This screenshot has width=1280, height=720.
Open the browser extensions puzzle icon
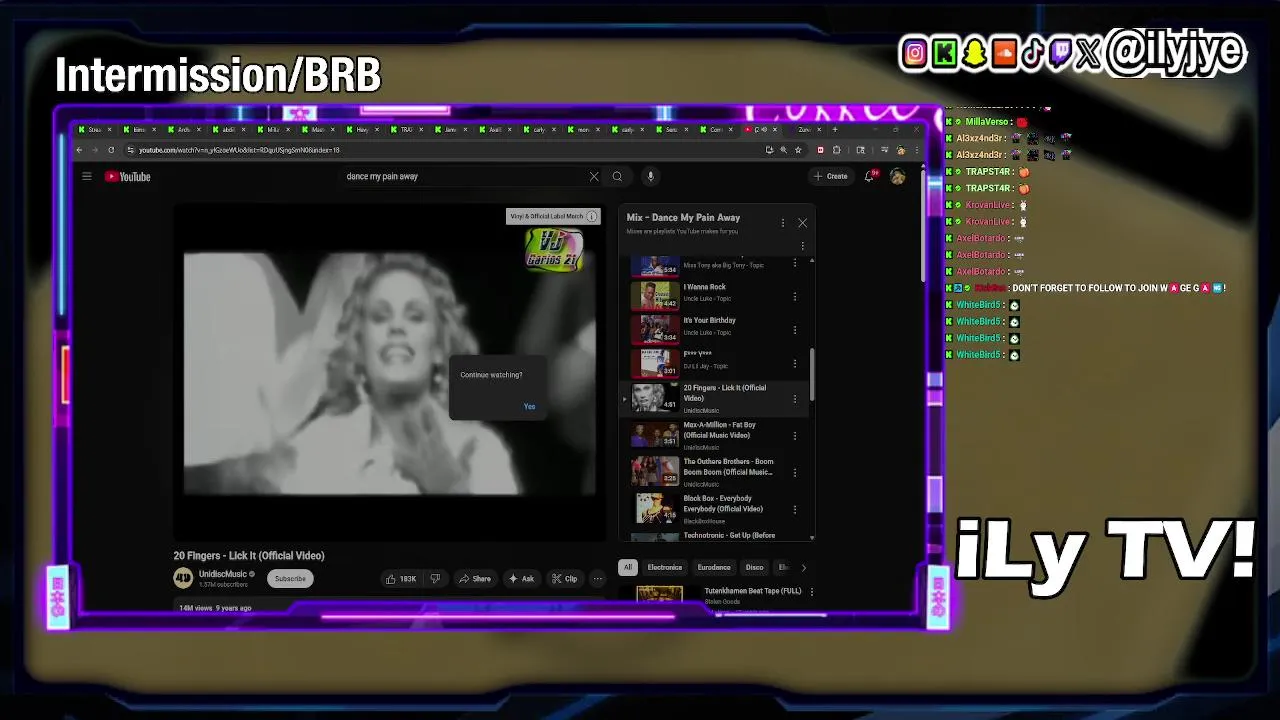coord(837,150)
